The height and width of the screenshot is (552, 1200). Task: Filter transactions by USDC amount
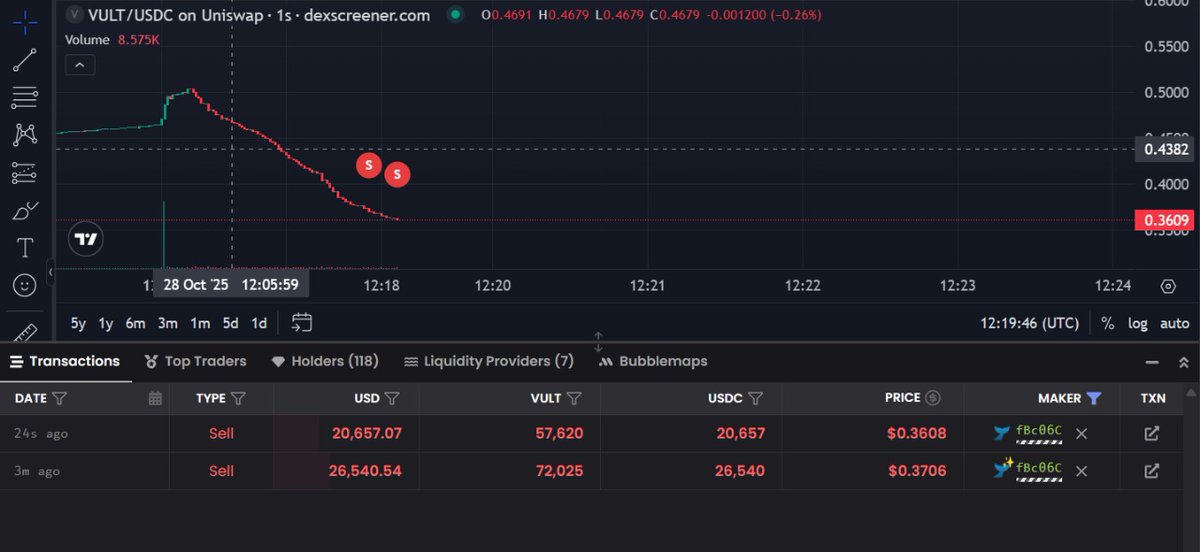pos(756,398)
